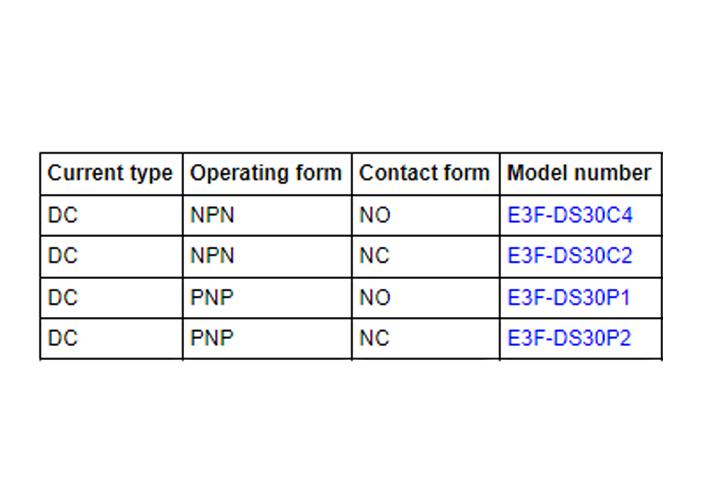Follow the E3F-DS30P1 model link

pos(569,297)
